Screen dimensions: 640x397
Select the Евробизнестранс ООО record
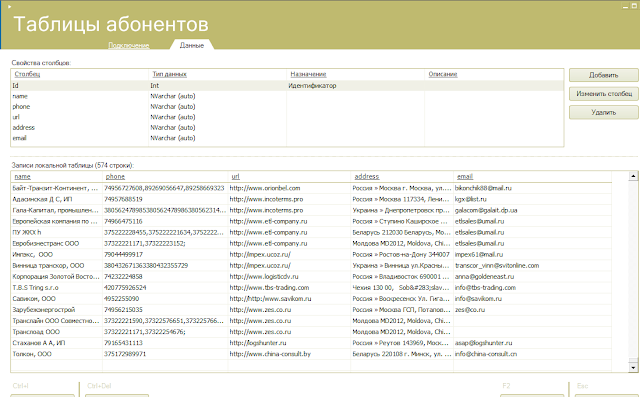click(311, 243)
